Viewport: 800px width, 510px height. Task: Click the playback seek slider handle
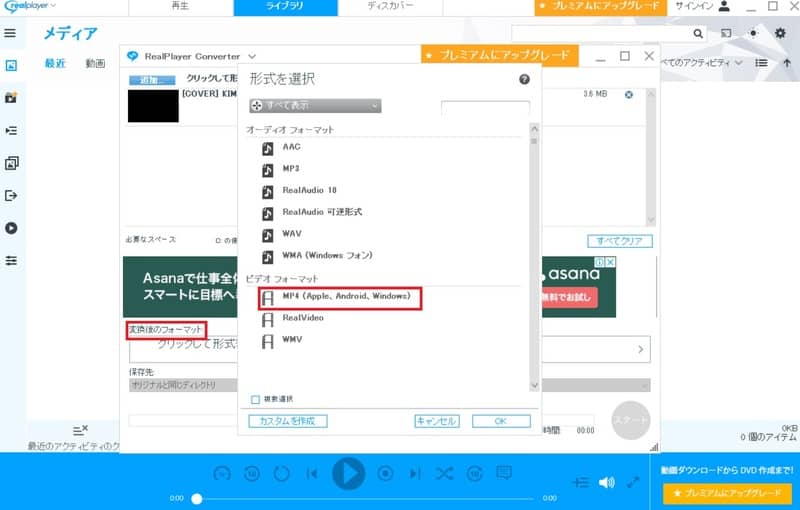(196, 498)
